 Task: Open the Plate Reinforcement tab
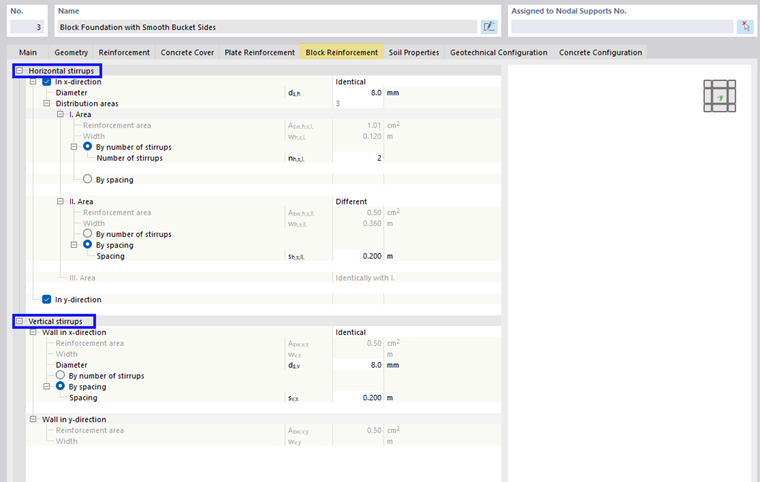point(259,52)
